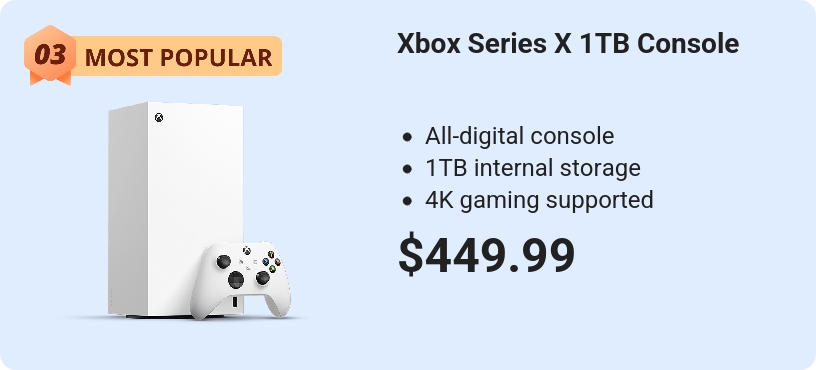816x370 pixels.
Task: Click the 03 hexagon rank badge
Action: pos(50,54)
